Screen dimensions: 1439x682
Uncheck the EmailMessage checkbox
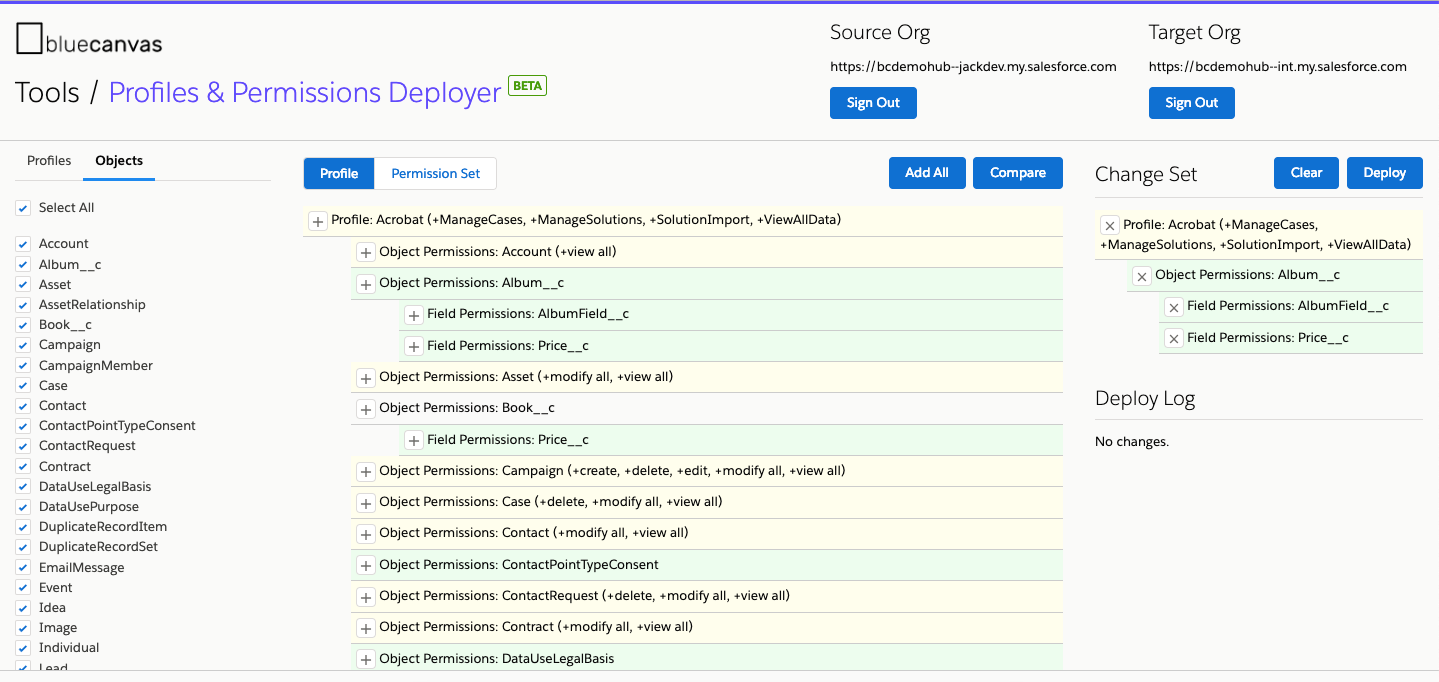pyautogui.click(x=23, y=568)
